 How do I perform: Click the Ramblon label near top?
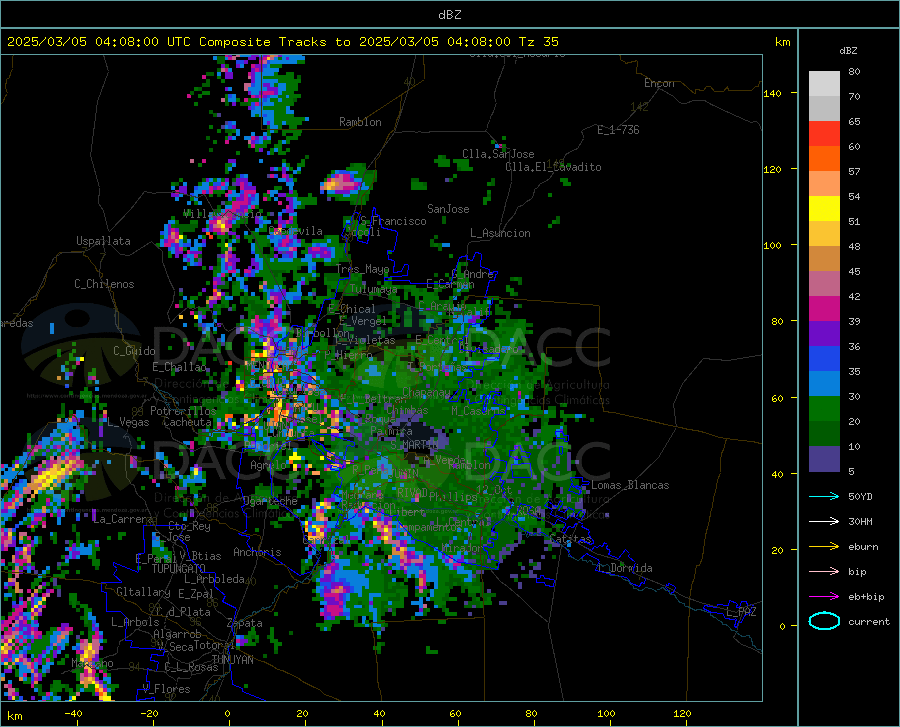tap(360, 122)
